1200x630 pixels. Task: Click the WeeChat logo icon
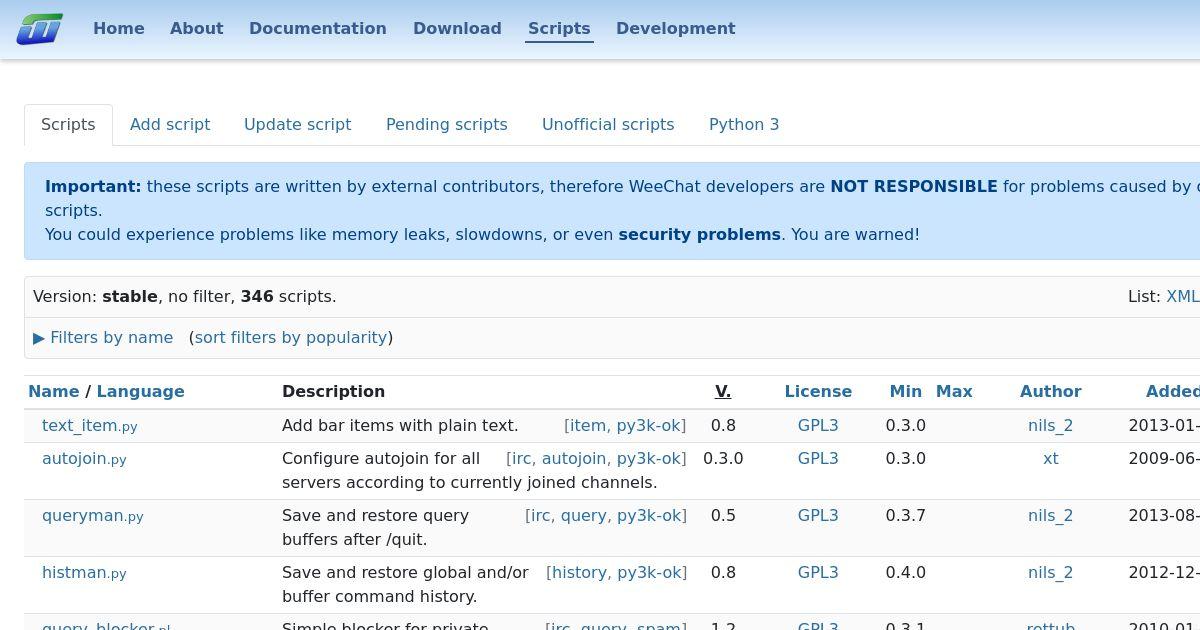[x=40, y=29]
